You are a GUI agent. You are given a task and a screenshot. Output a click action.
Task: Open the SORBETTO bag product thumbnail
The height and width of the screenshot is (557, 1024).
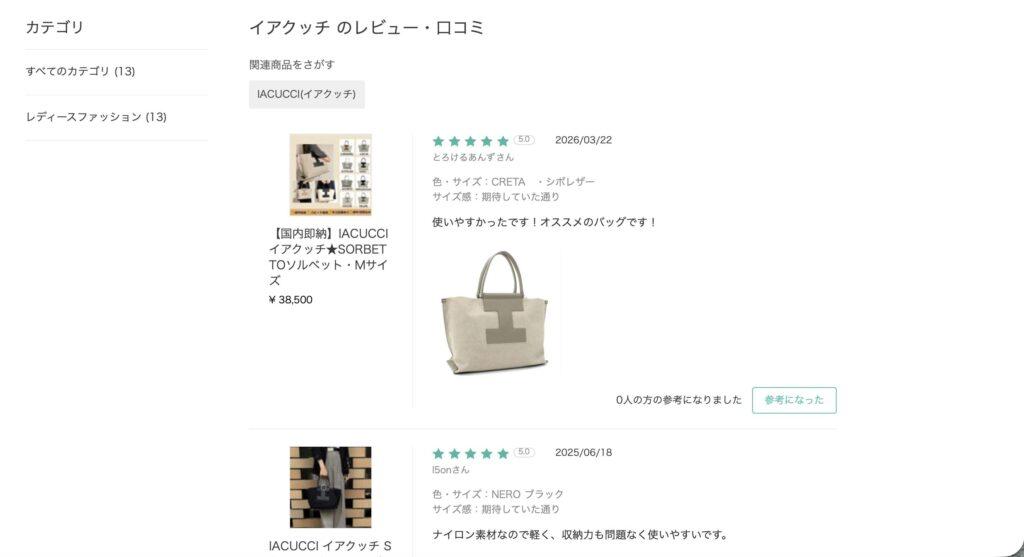pyautogui.click(x=330, y=174)
